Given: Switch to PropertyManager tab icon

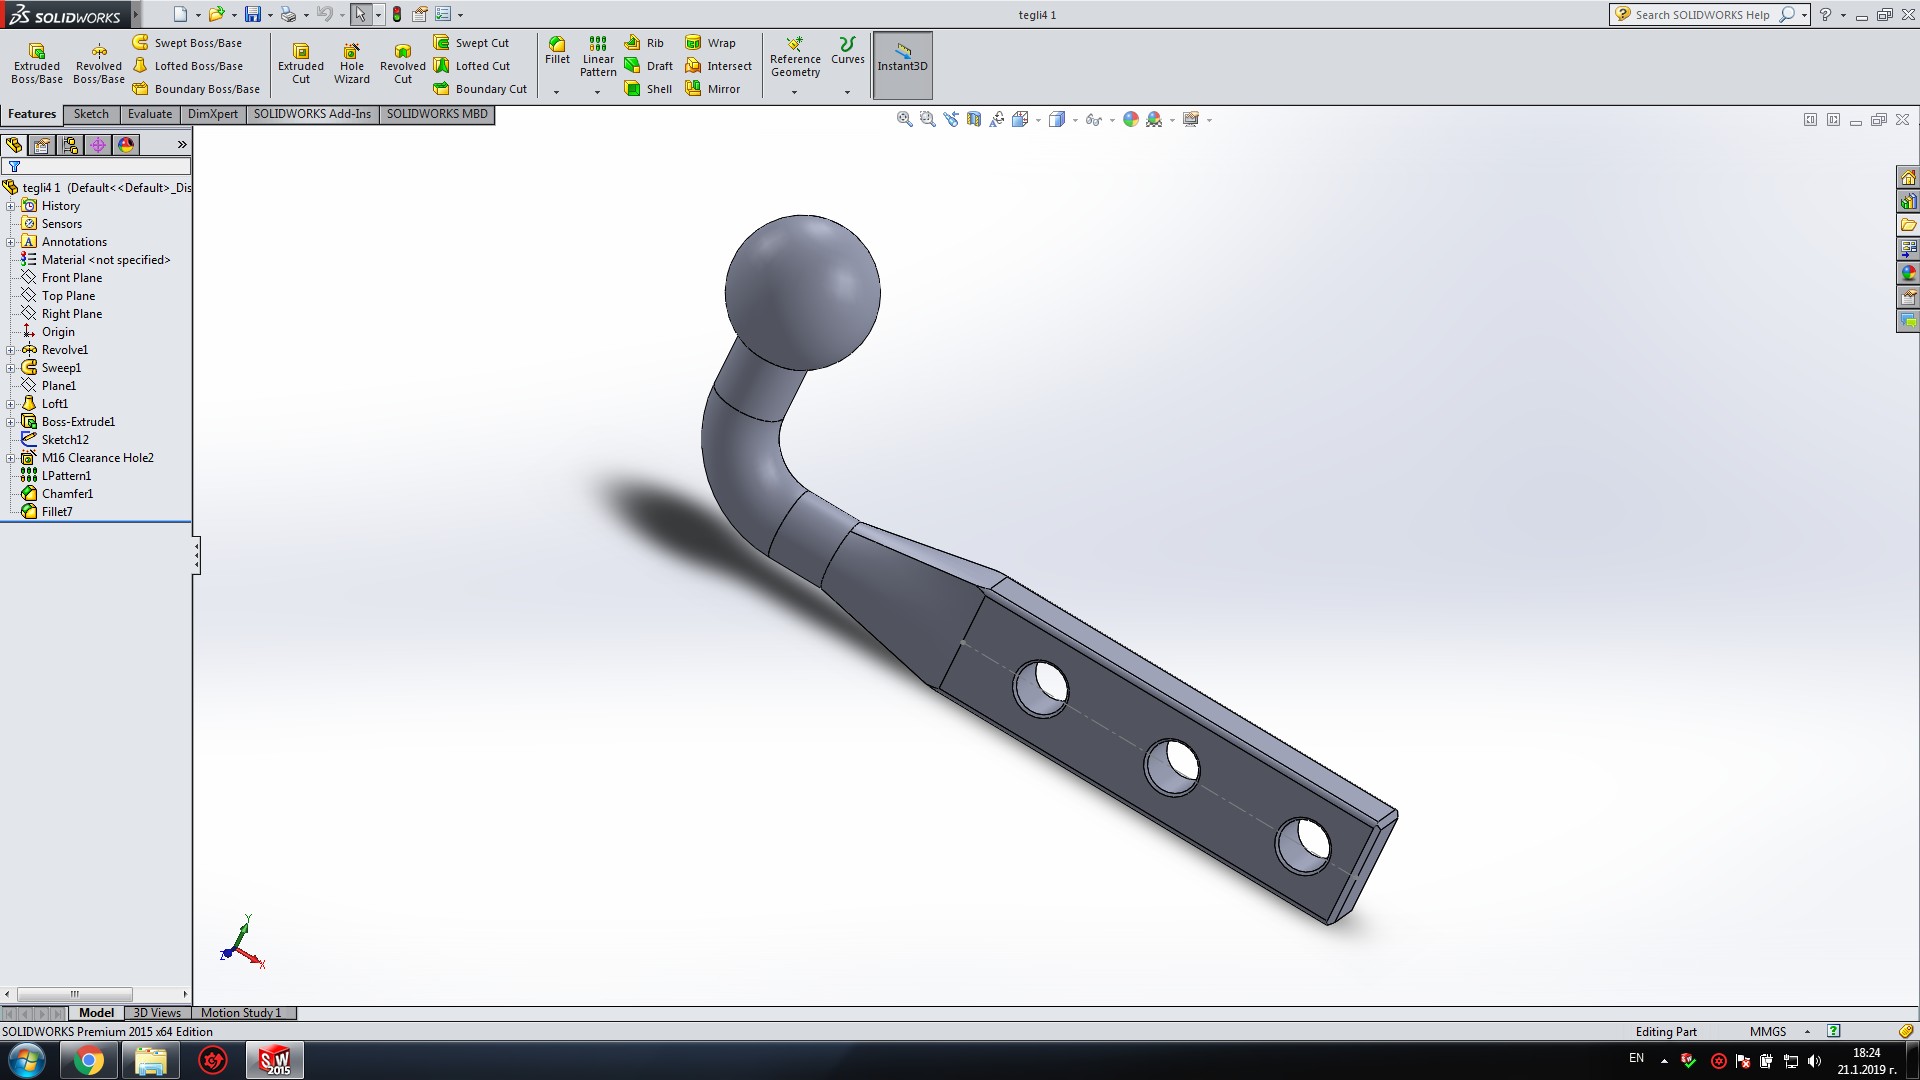Looking at the screenshot, I should pyautogui.click(x=42, y=145).
